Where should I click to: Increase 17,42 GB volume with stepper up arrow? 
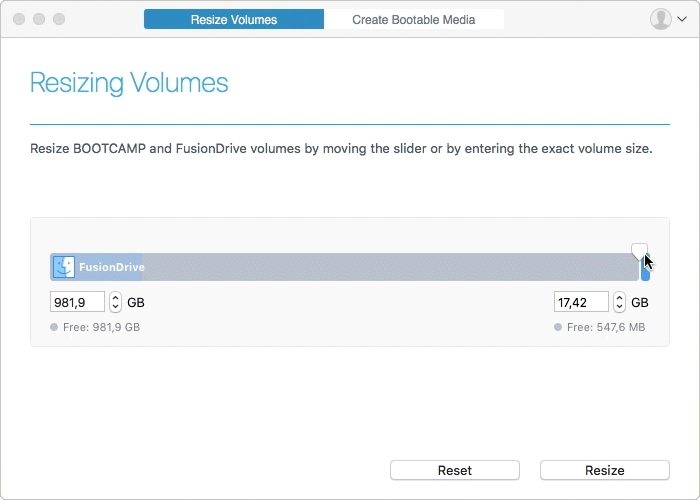619,297
